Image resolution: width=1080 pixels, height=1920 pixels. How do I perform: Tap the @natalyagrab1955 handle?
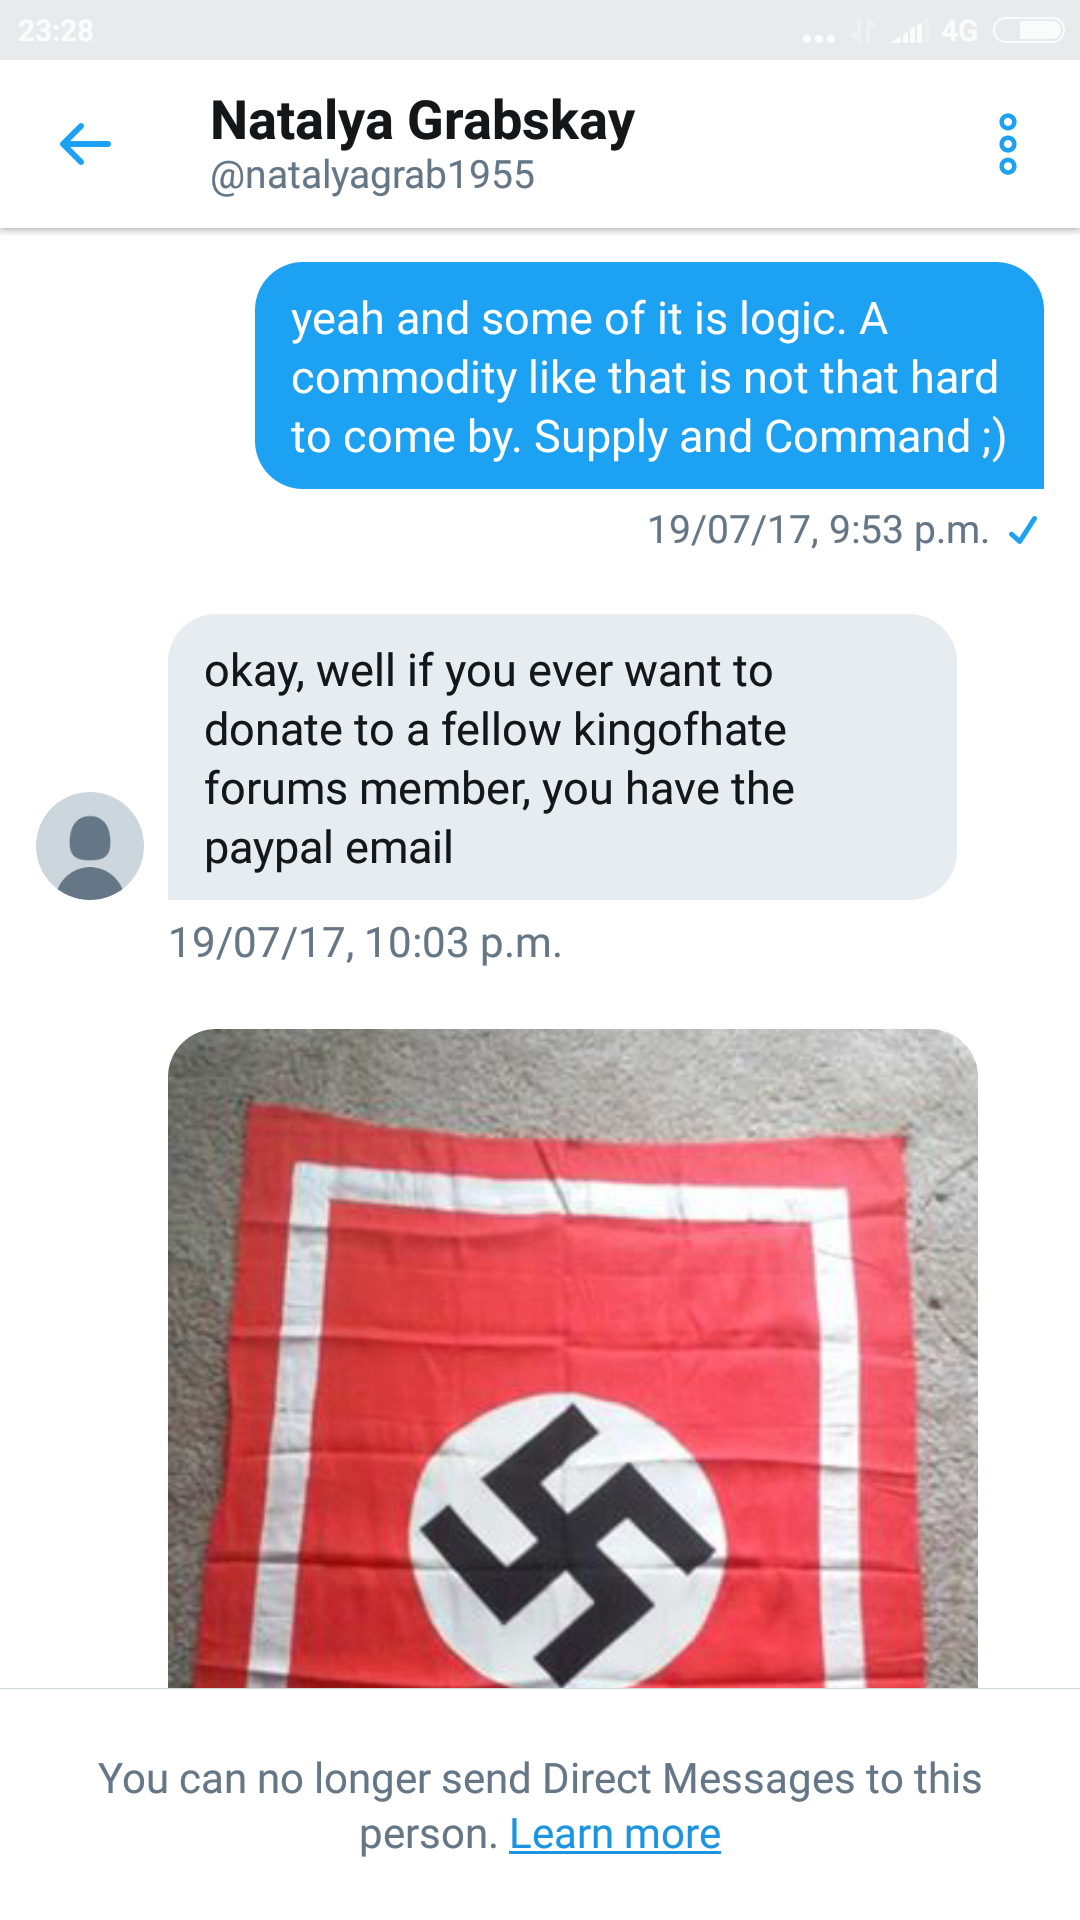tap(373, 175)
